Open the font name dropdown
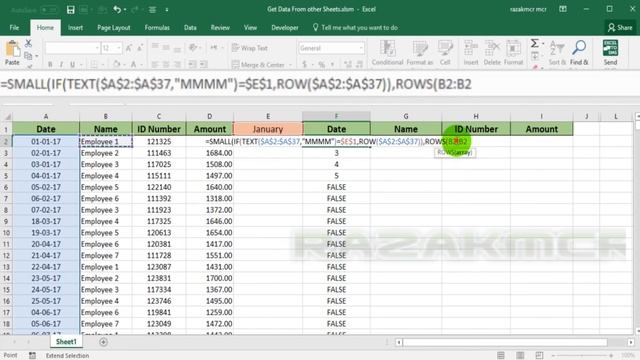 point(97,48)
